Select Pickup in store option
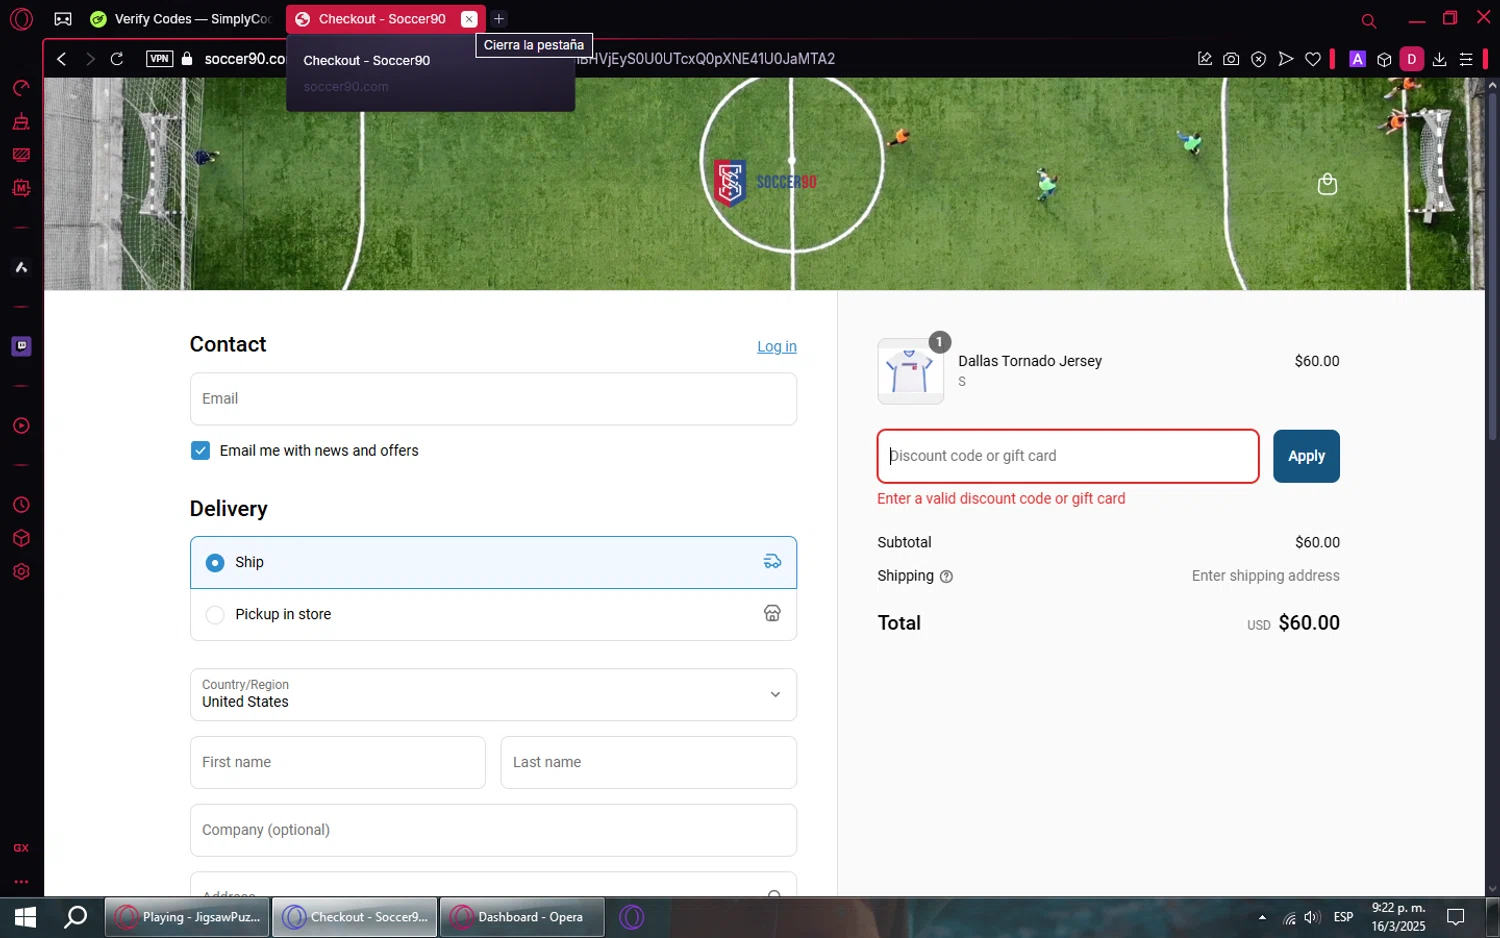1500x938 pixels. click(x=493, y=614)
